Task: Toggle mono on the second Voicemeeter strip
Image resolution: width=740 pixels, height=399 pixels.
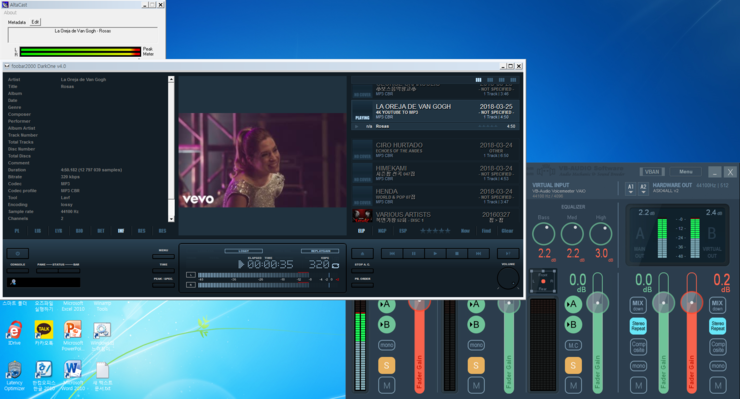Action: point(476,345)
